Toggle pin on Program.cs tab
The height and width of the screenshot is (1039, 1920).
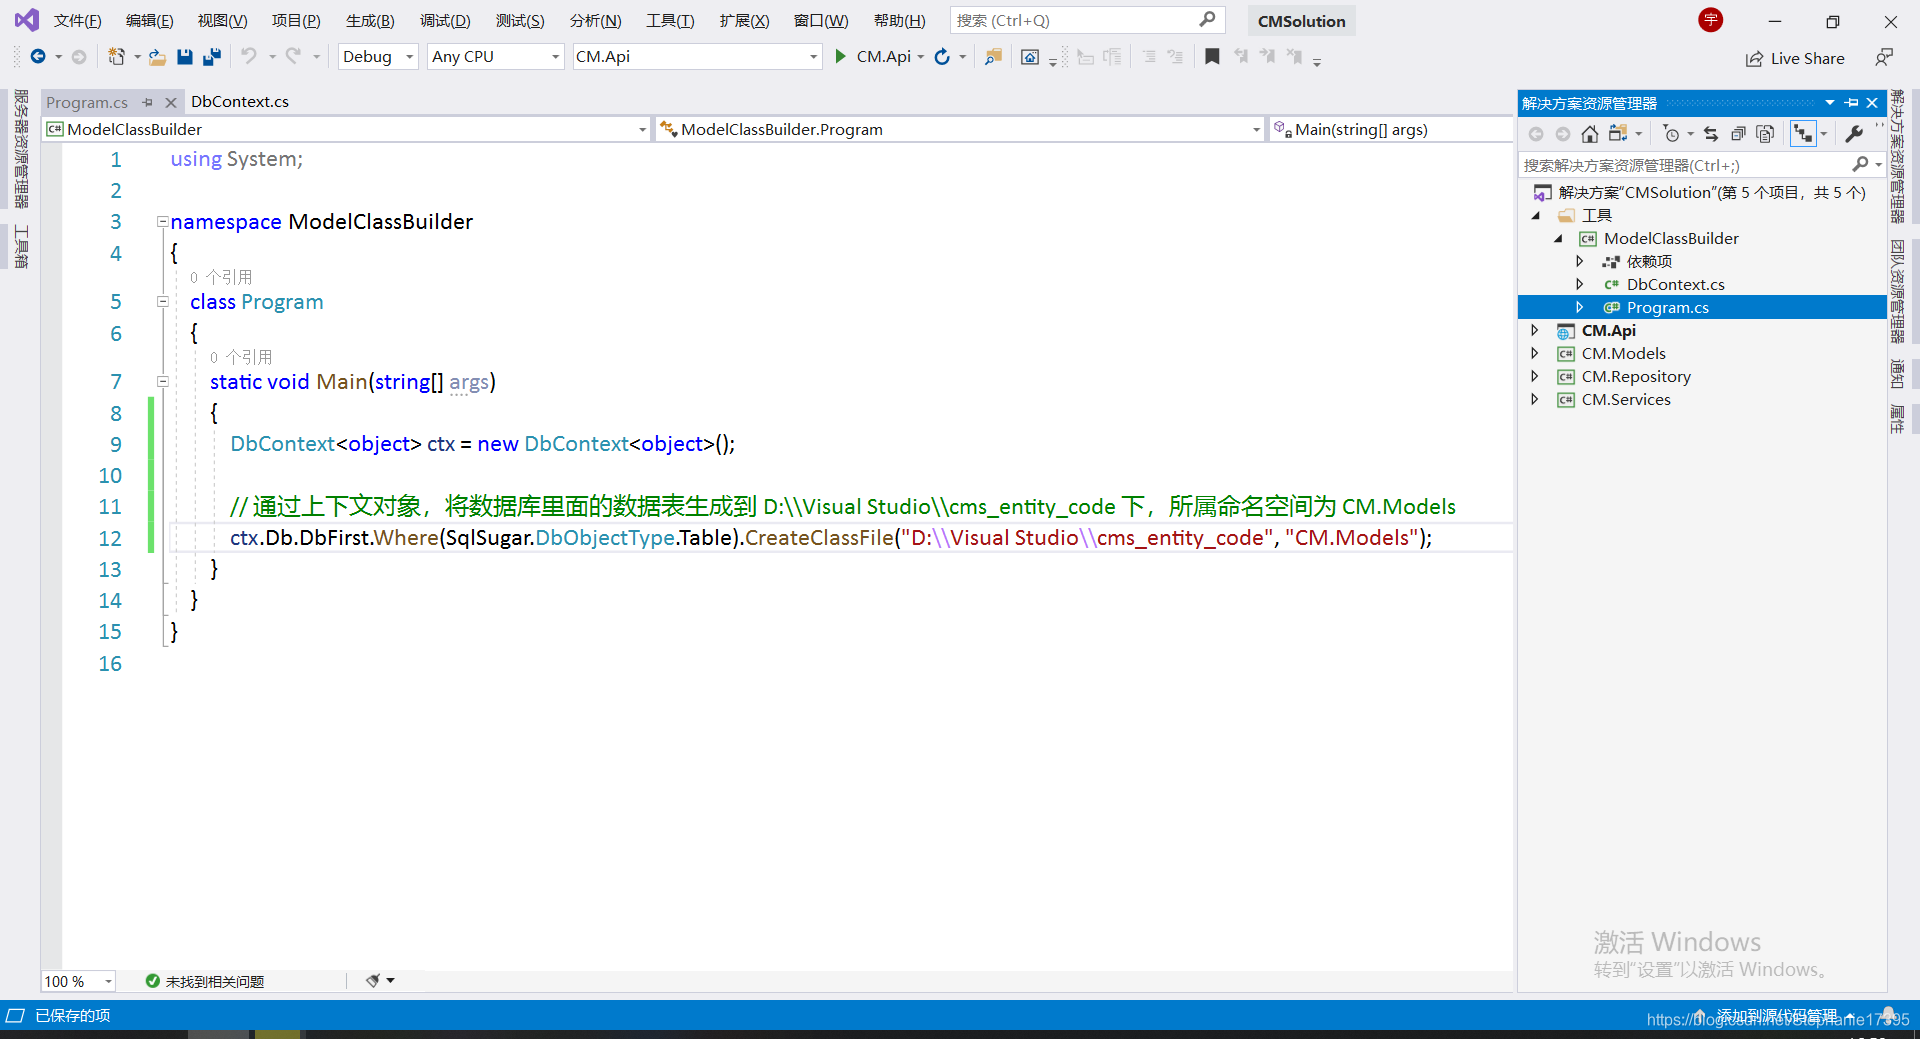147,102
